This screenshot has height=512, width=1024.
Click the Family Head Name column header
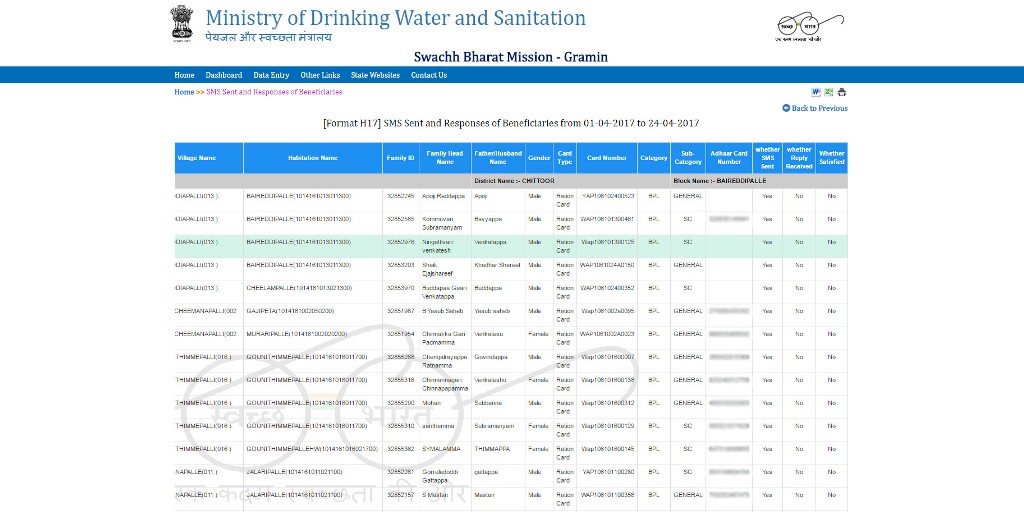(x=445, y=158)
